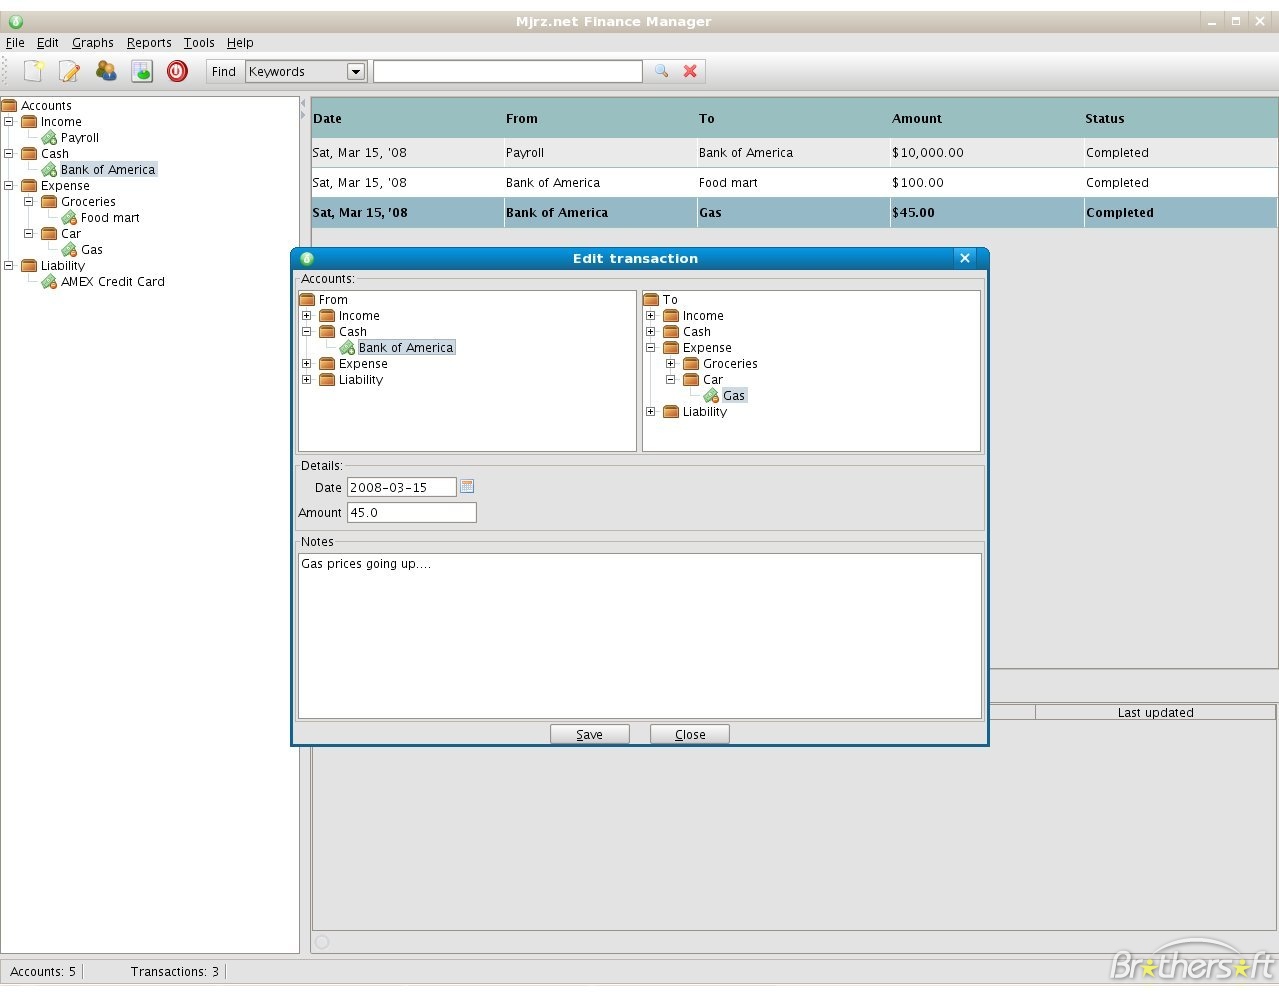1279x997 pixels.
Task: Collapse the Groceries node in sidebar
Action: pos(29,201)
